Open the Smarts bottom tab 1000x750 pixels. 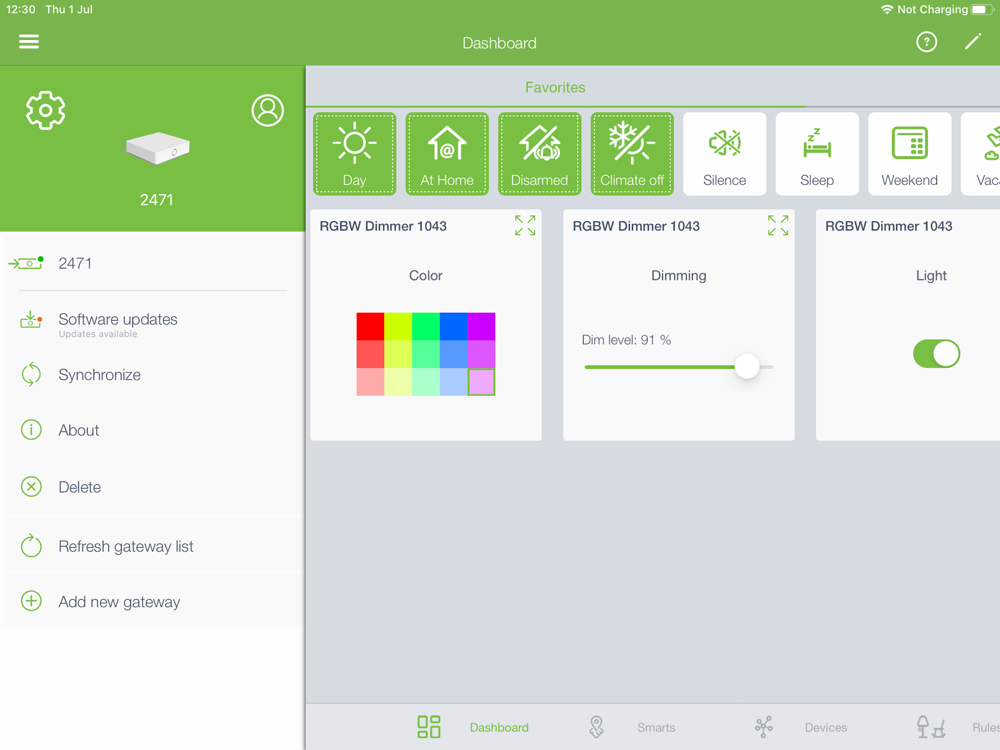[631, 727]
